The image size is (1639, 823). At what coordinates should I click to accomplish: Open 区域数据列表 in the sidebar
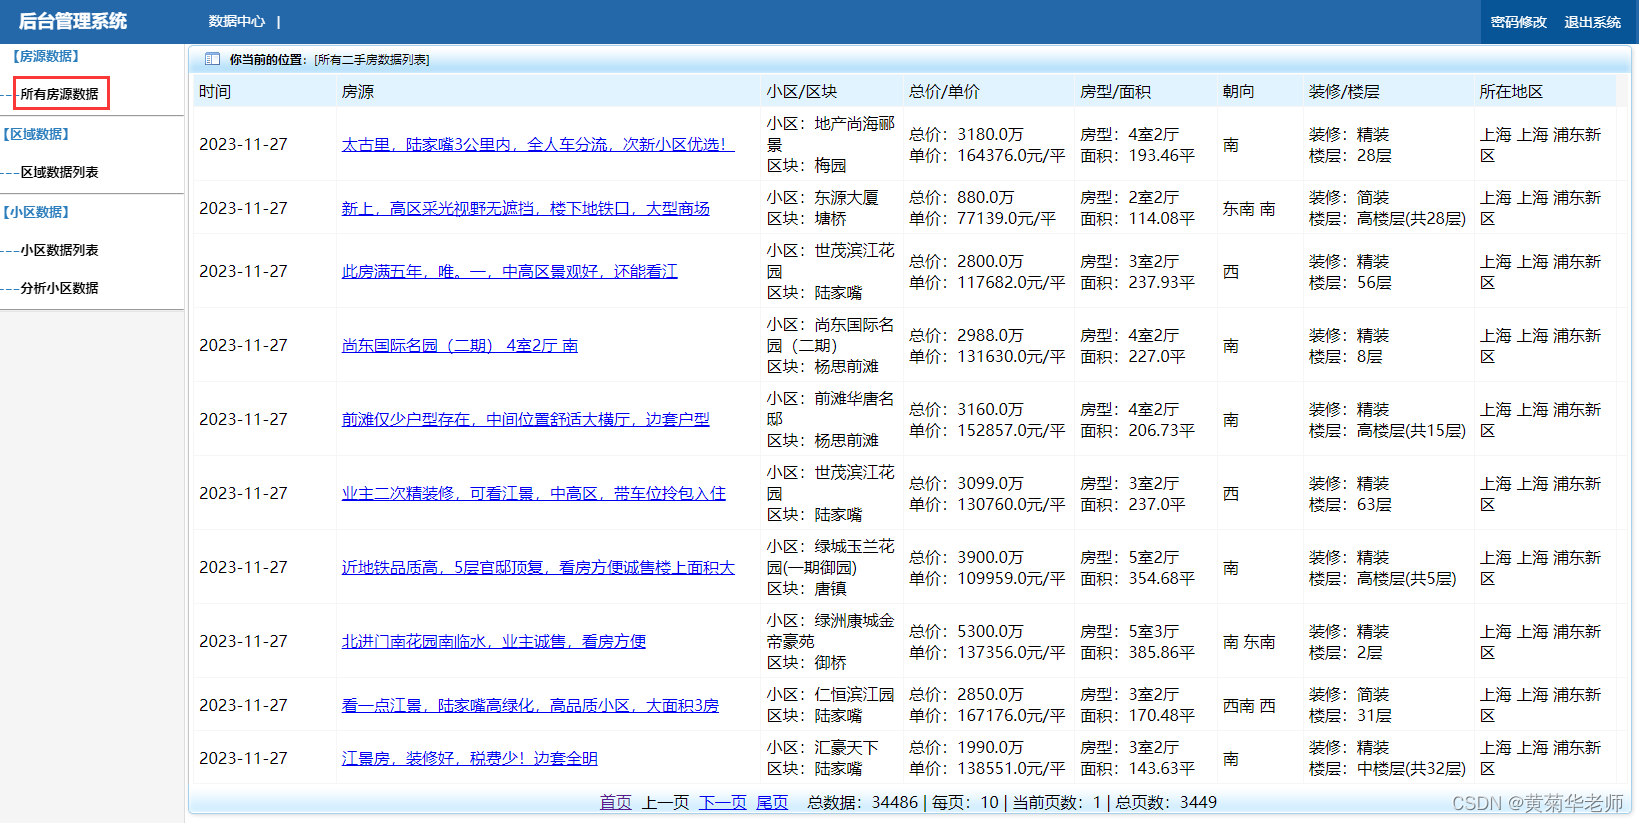[x=60, y=172]
